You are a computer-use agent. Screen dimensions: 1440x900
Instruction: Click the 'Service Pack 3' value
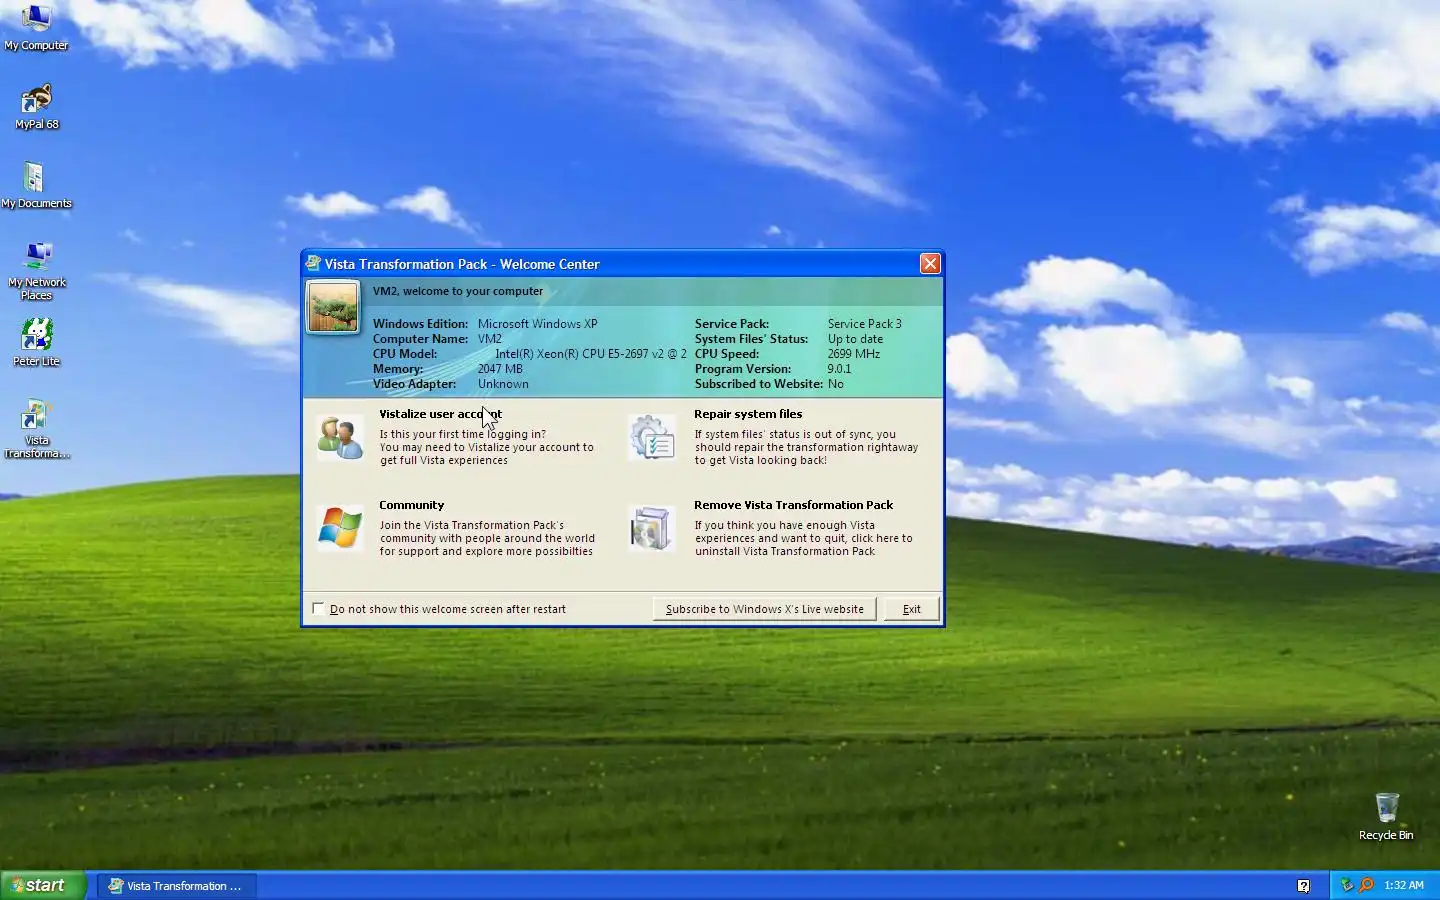(x=864, y=324)
